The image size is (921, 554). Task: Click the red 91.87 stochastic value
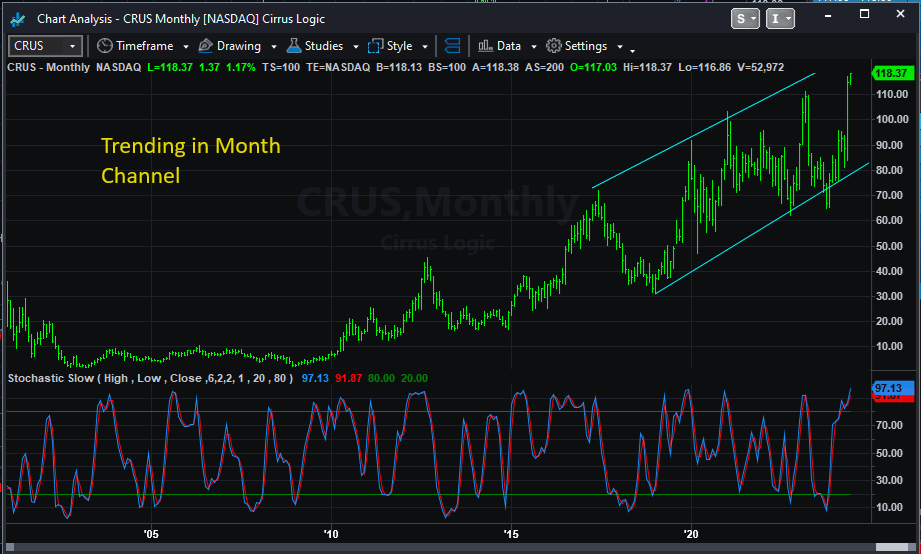coord(348,378)
